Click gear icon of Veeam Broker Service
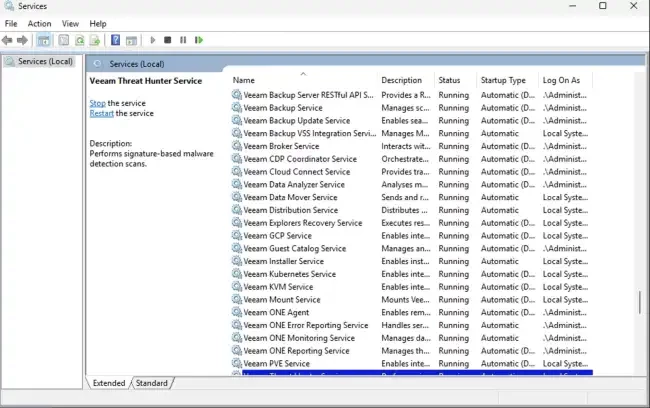The width and height of the screenshot is (650, 408). click(237, 146)
